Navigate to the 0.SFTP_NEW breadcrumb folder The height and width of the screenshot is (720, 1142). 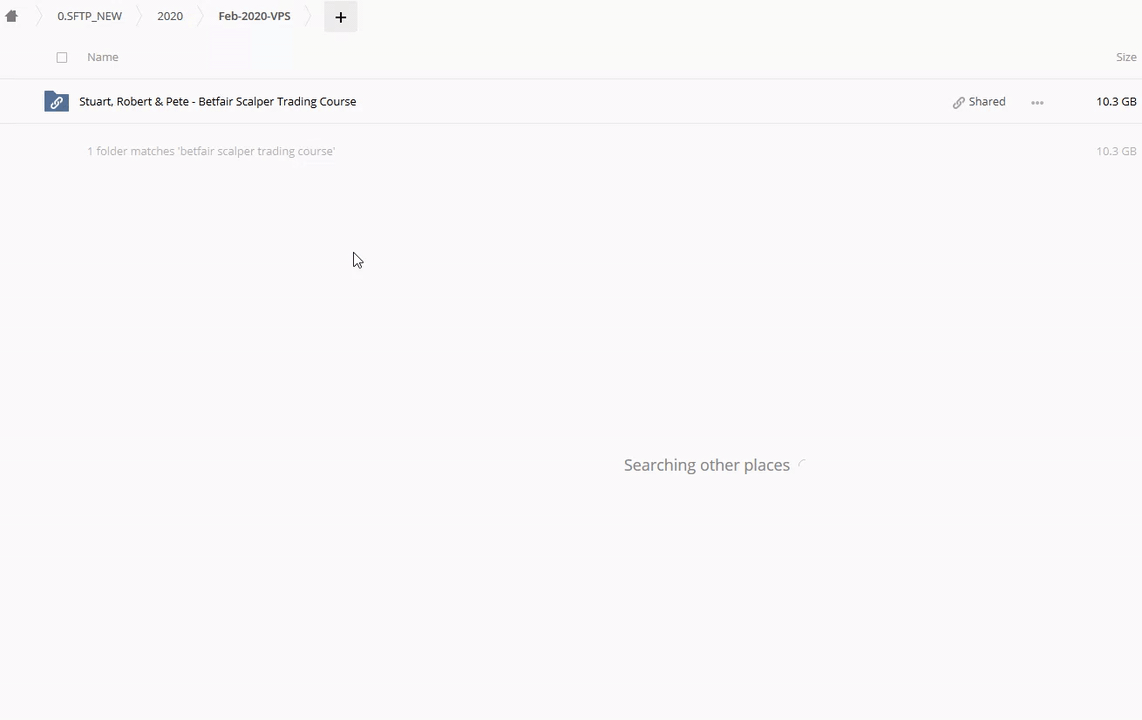(x=89, y=16)
